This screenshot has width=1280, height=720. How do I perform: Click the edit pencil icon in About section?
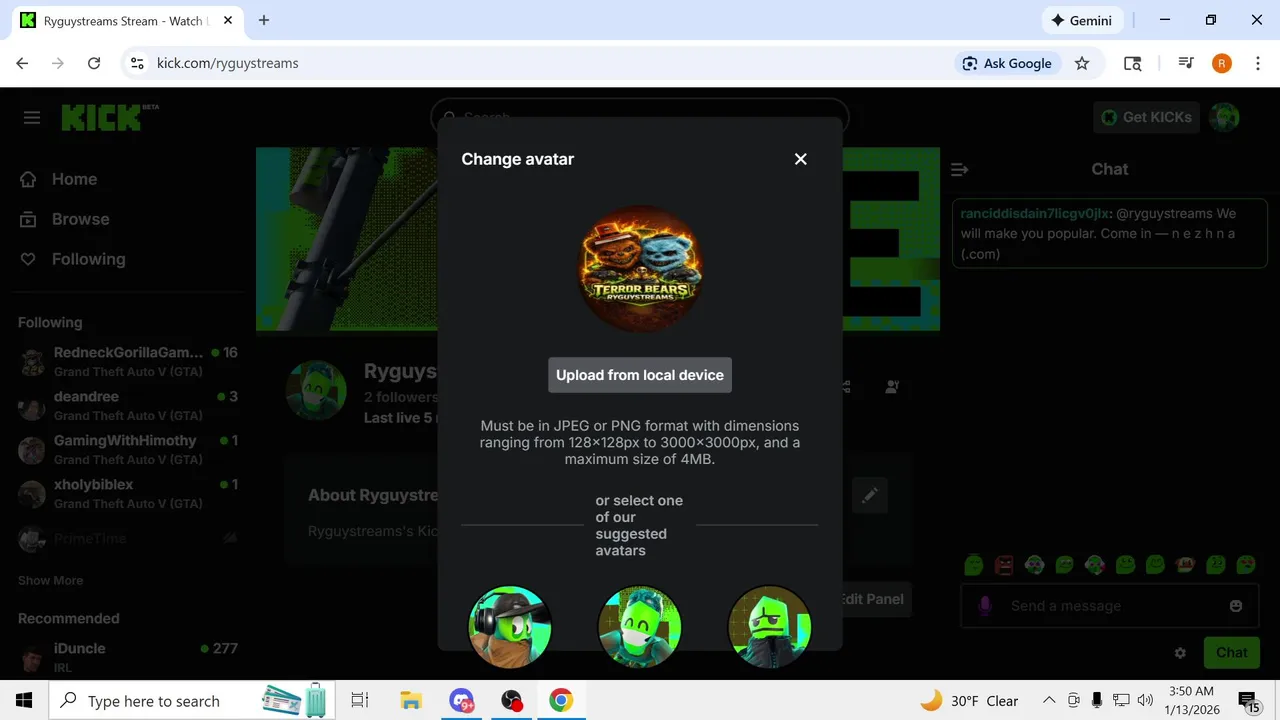pos(869,494)
